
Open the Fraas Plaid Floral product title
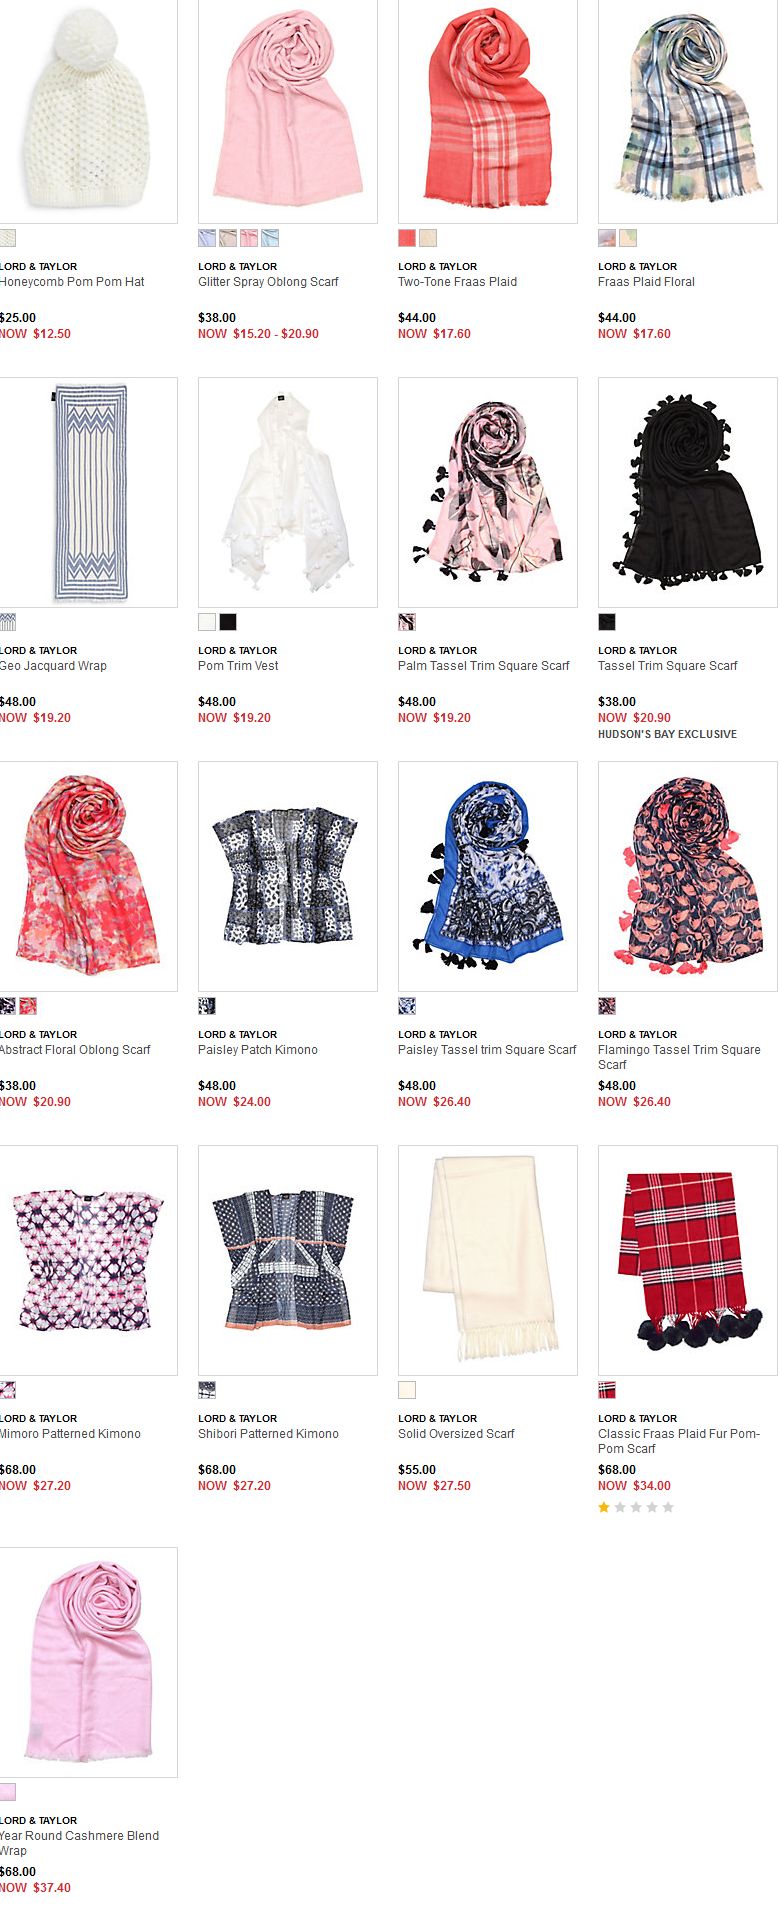point(646,282)
